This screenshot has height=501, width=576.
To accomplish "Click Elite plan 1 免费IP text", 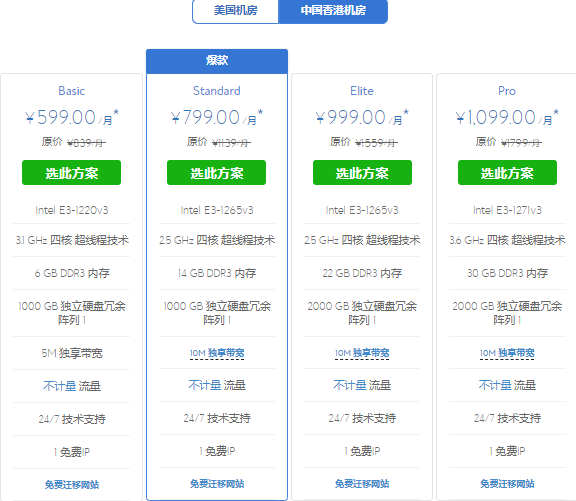I will (362, 451).
